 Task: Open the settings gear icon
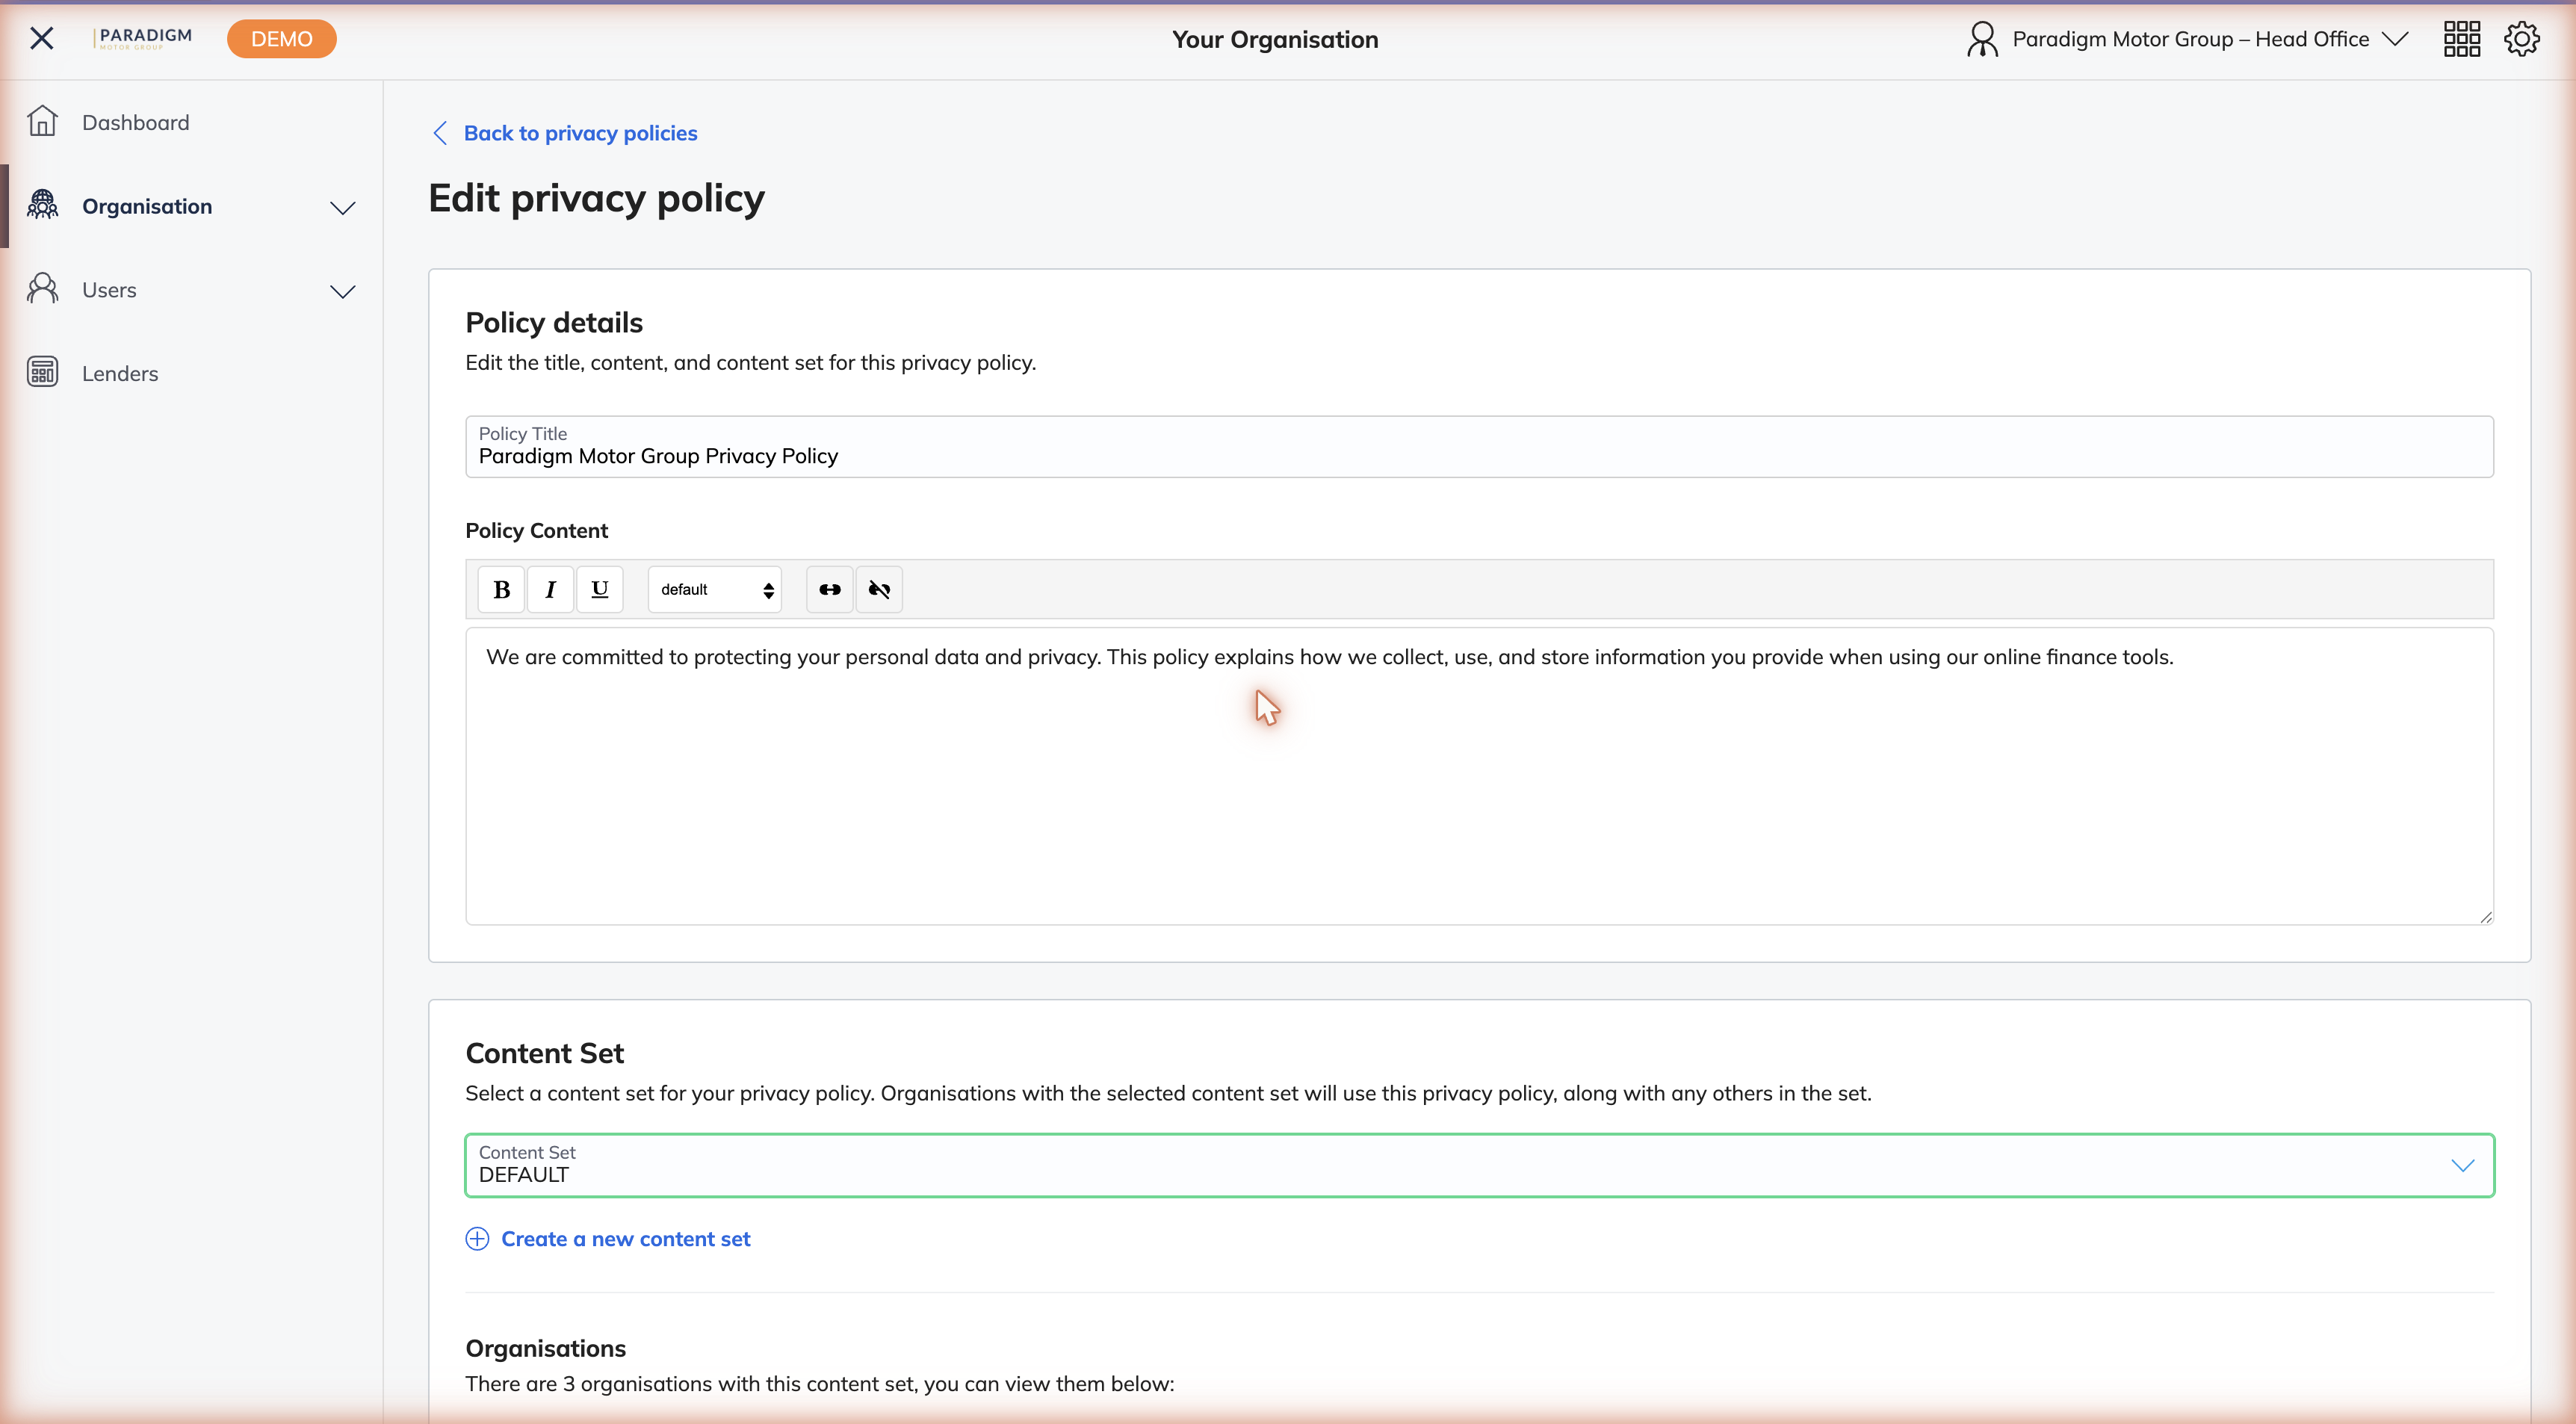2522,39
